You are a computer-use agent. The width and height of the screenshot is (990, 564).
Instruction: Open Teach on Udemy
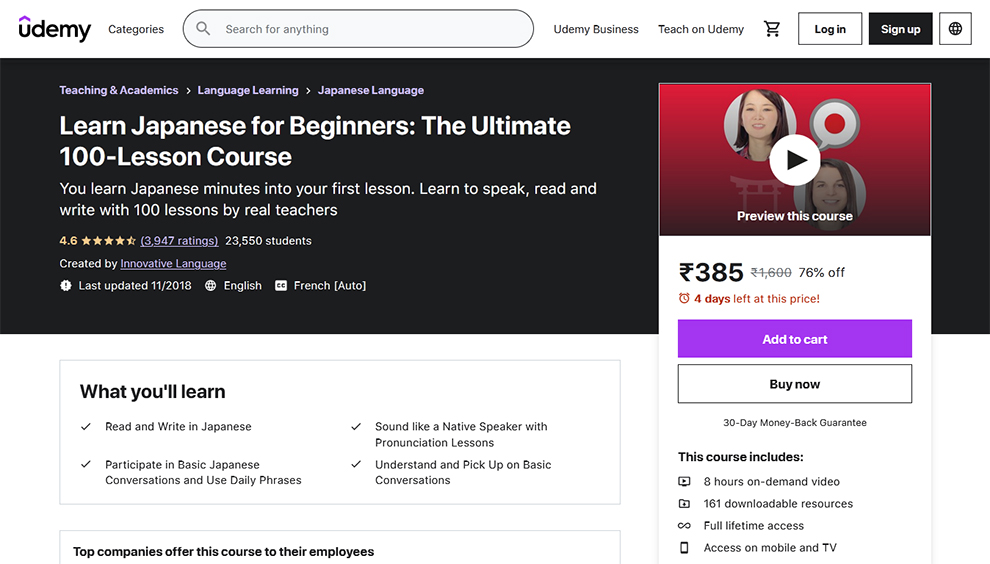click(x=701, y=29)
